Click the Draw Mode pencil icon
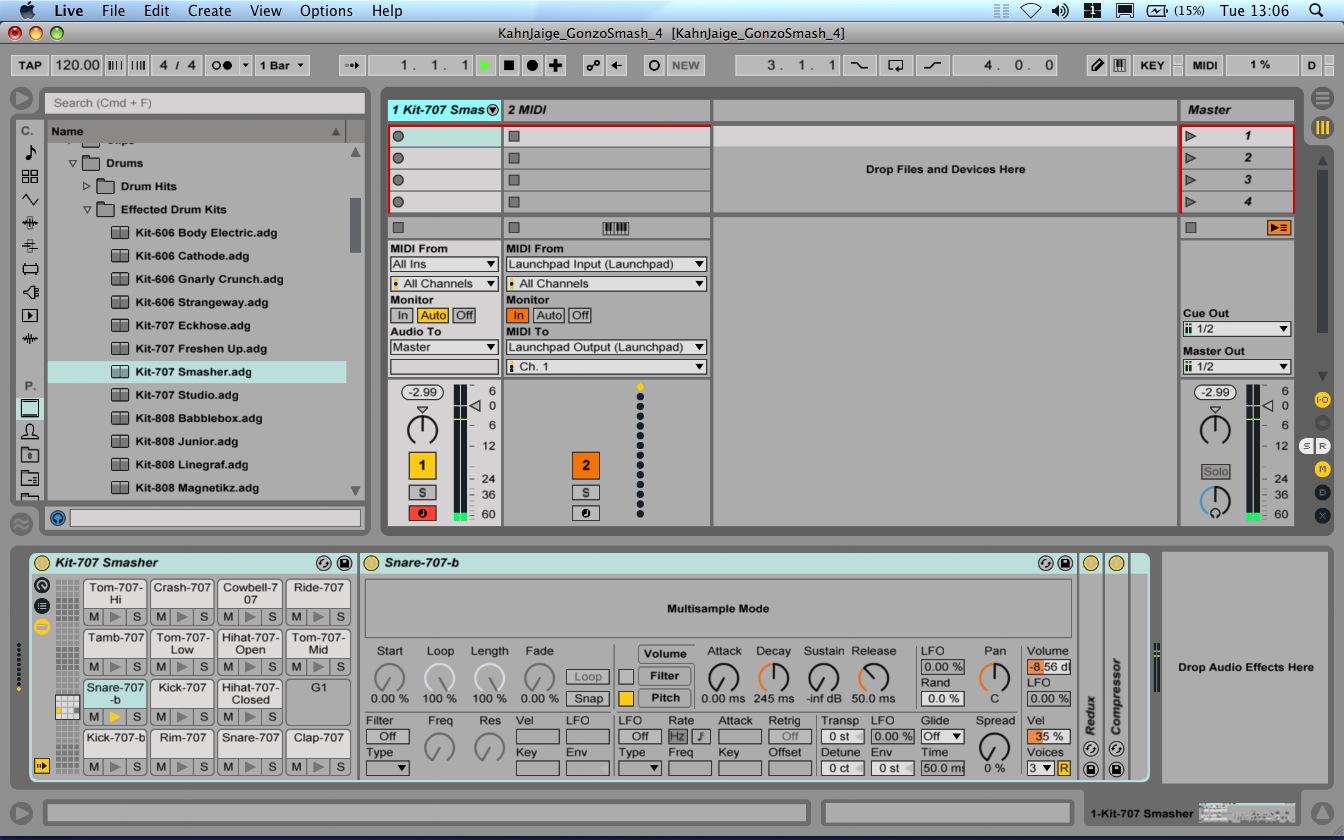The height and width of the screenshot is (840, 1344). [1097, 65]
